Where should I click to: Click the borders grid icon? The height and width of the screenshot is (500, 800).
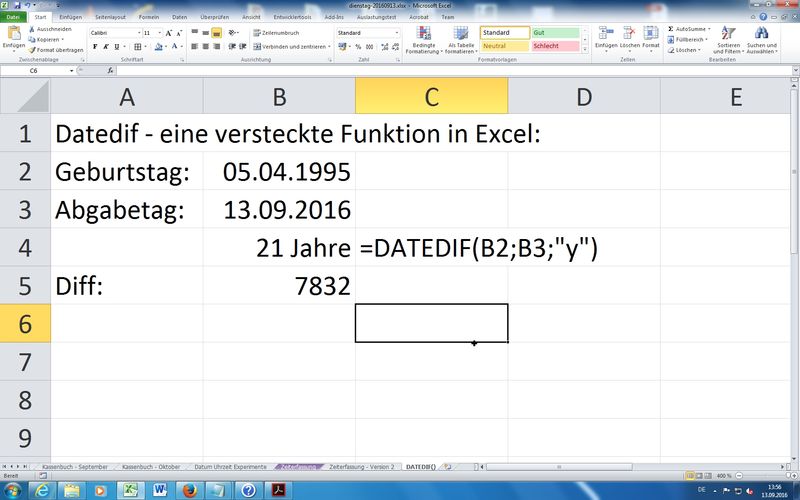click(x=137, y=46)
